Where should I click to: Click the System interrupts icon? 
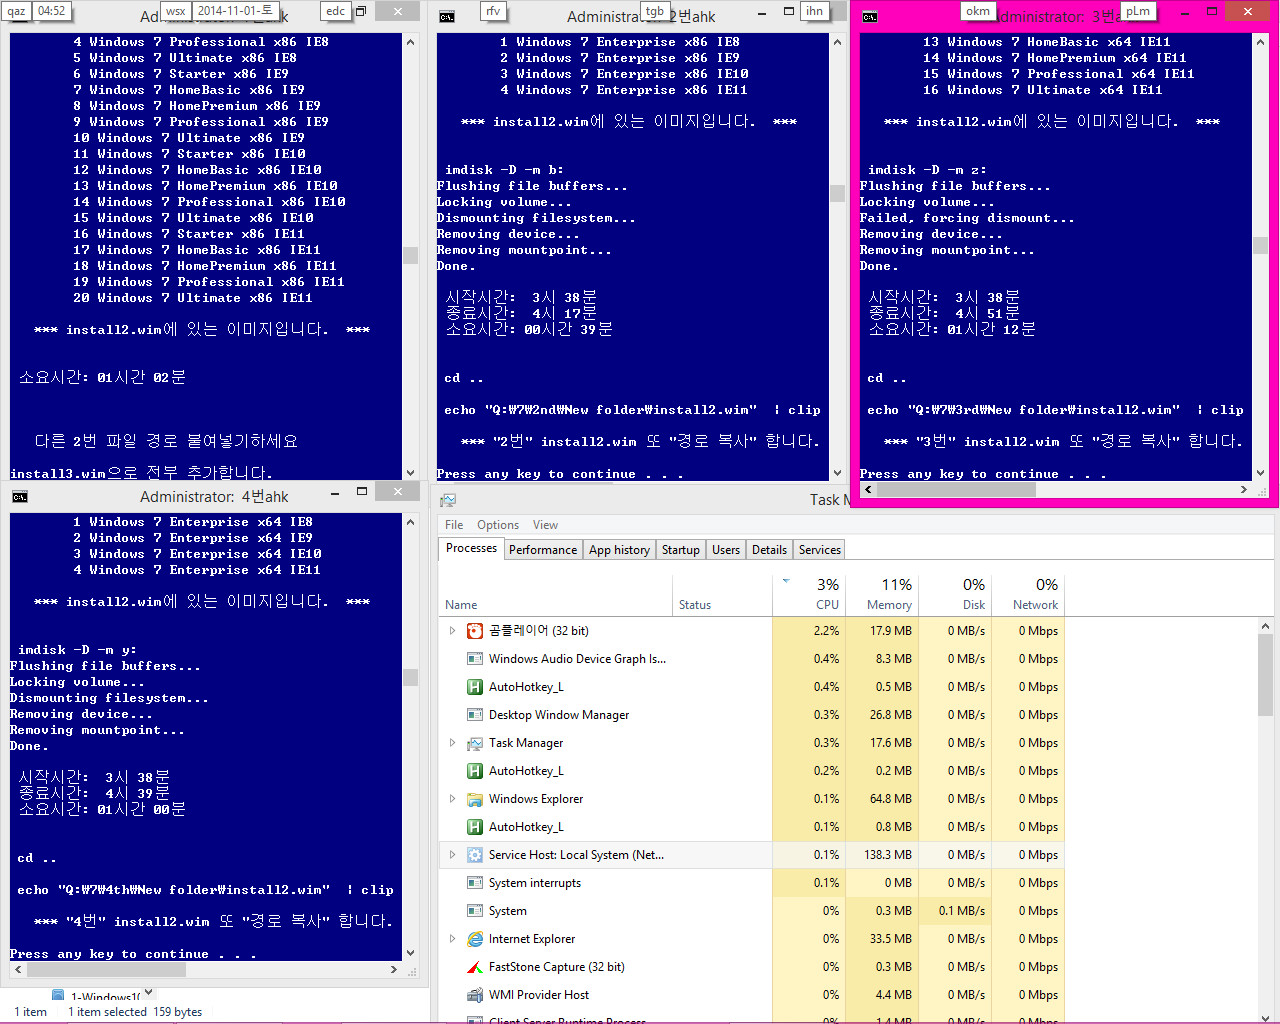[476, 883]
